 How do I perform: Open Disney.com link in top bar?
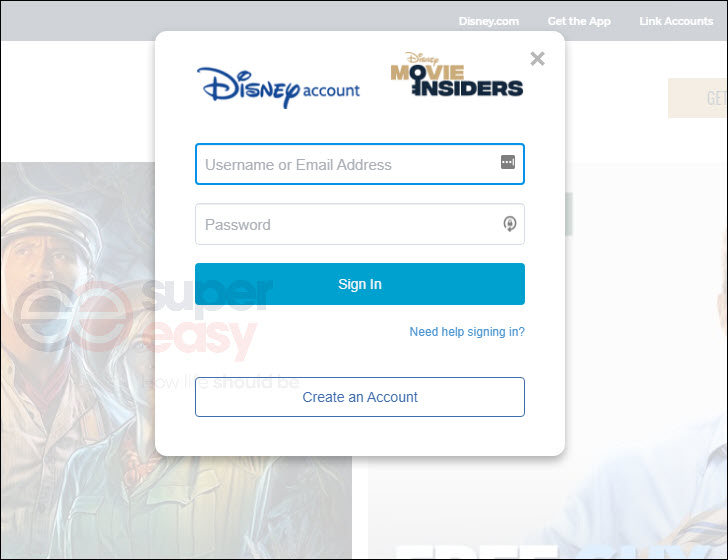[x=488, y=21]
